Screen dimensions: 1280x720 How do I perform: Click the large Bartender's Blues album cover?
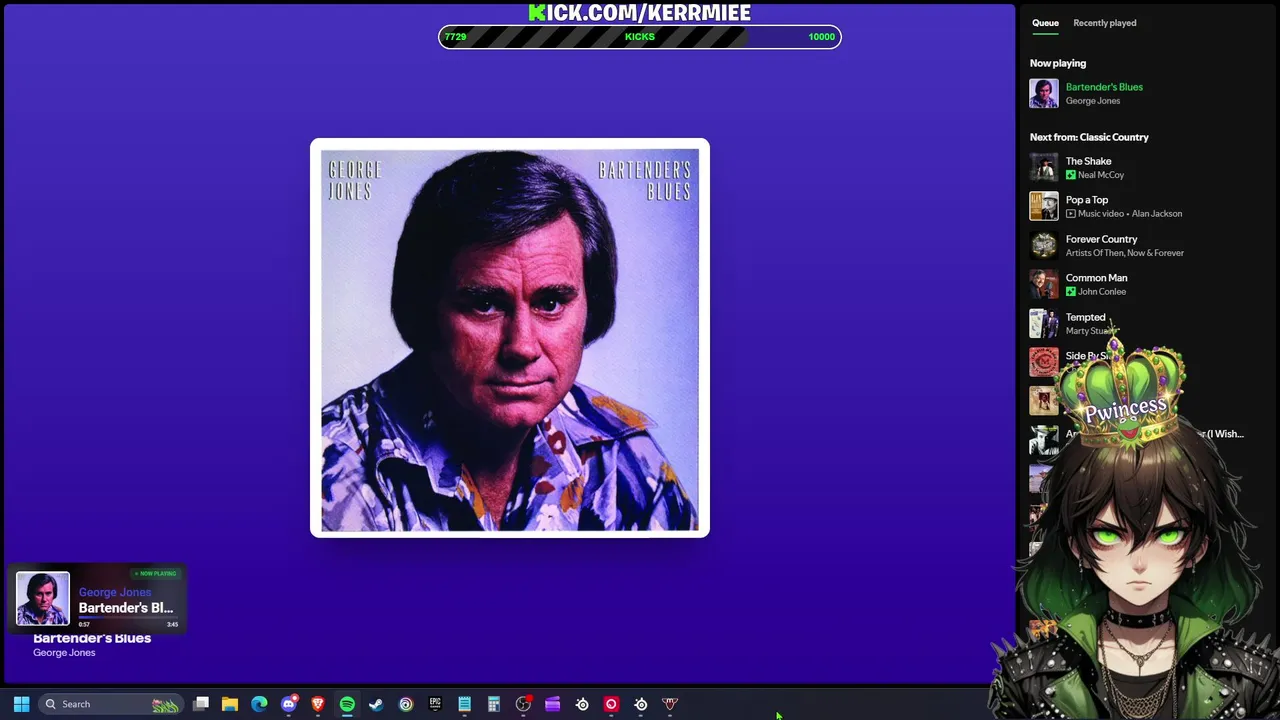pos(510,338)
